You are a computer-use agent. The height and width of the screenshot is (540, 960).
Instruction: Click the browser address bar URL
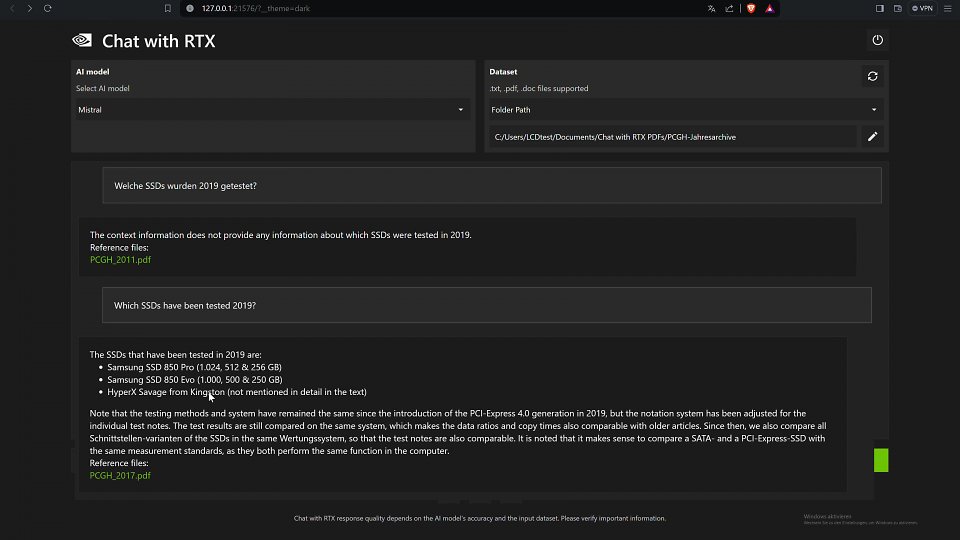(x=256, y=9)
